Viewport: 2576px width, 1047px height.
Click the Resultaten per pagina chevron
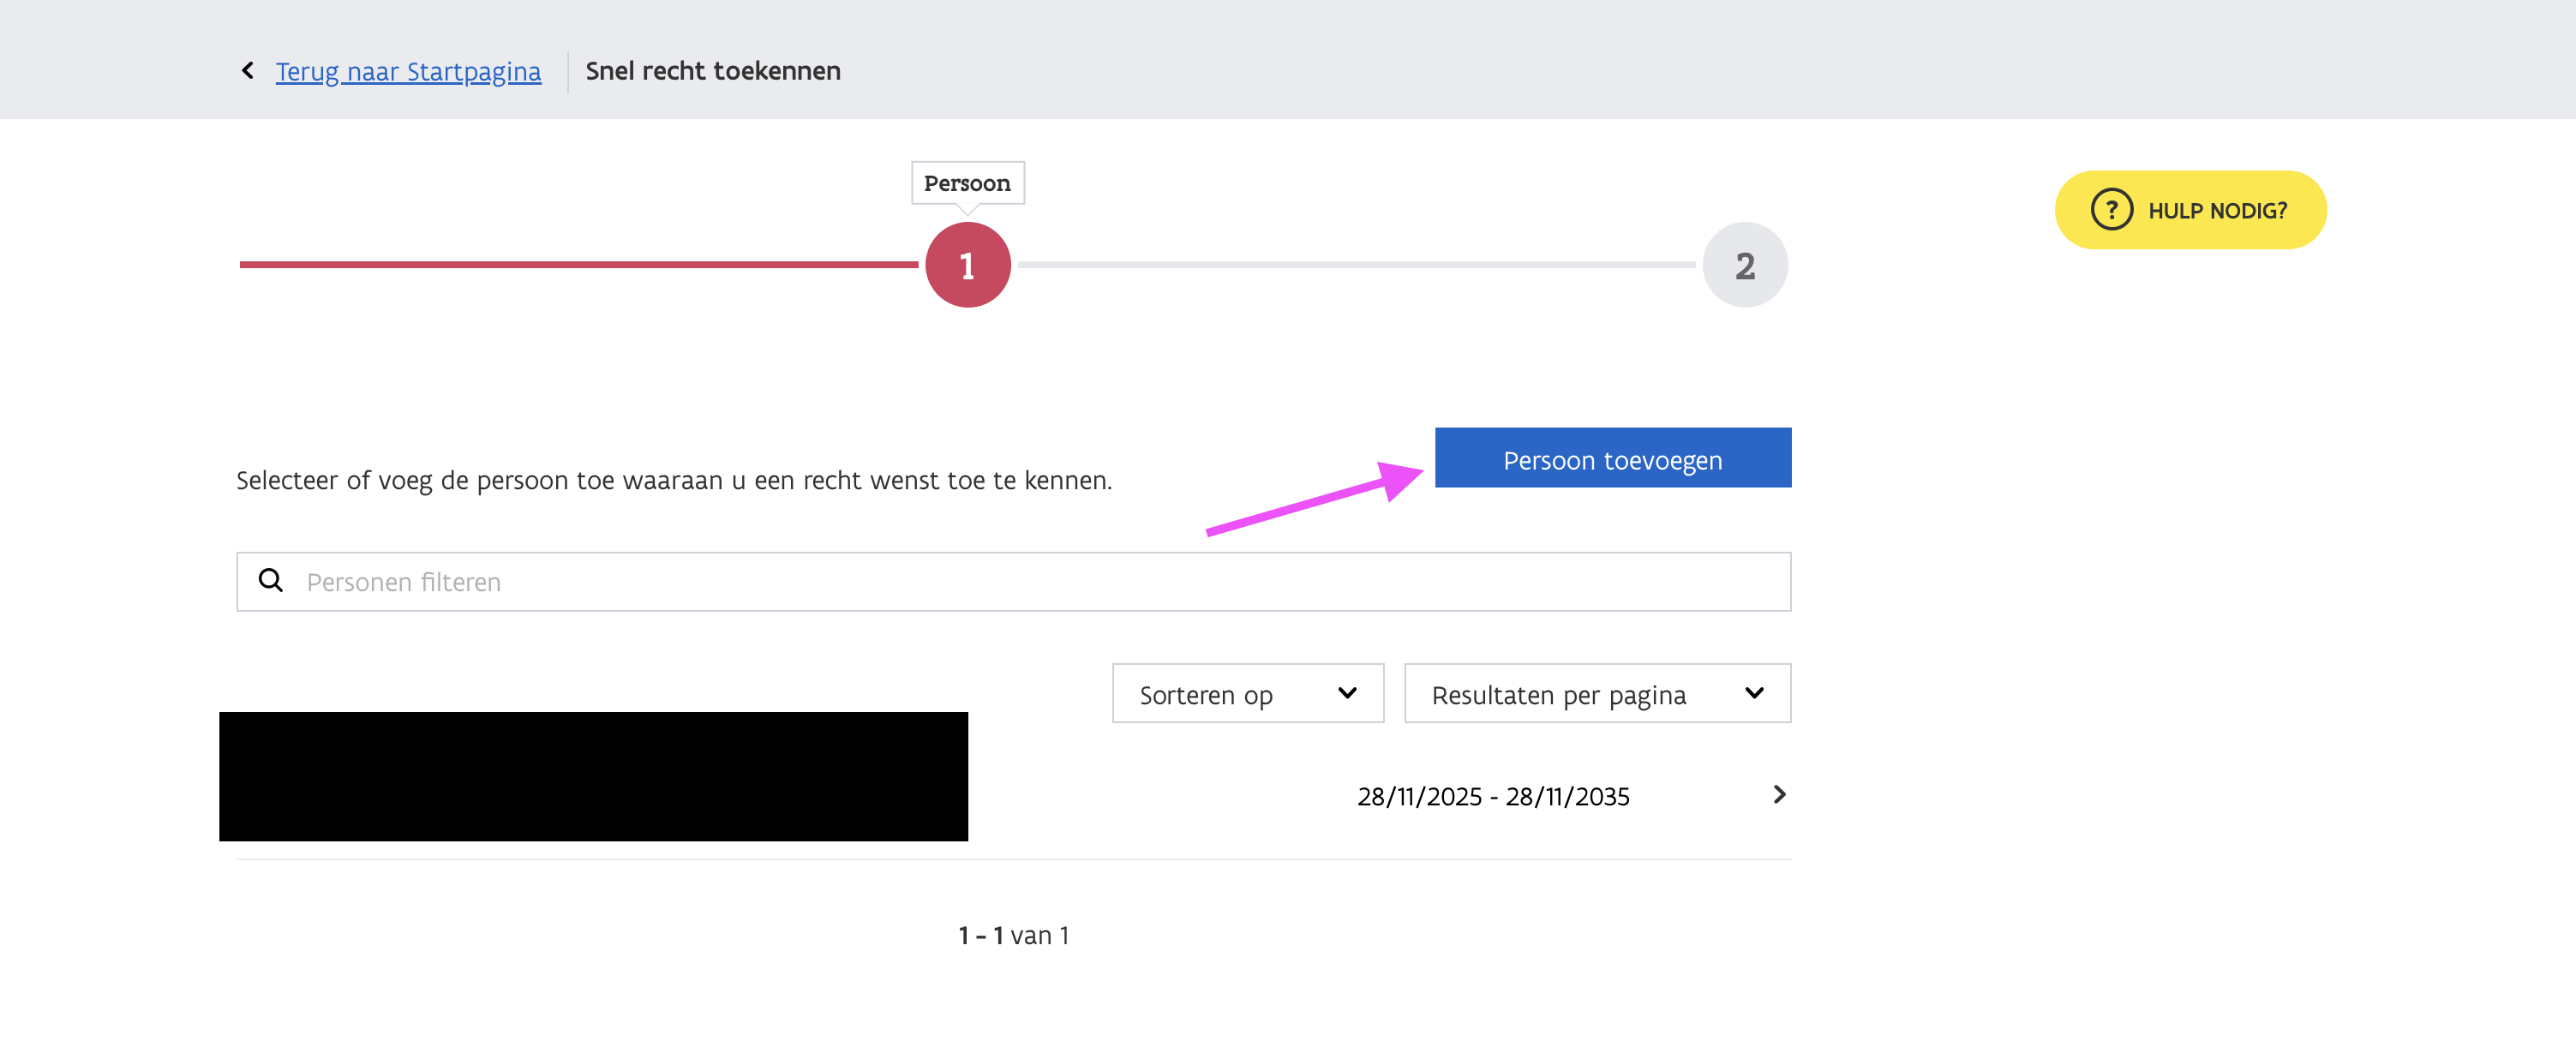[x=1754, y=693]
